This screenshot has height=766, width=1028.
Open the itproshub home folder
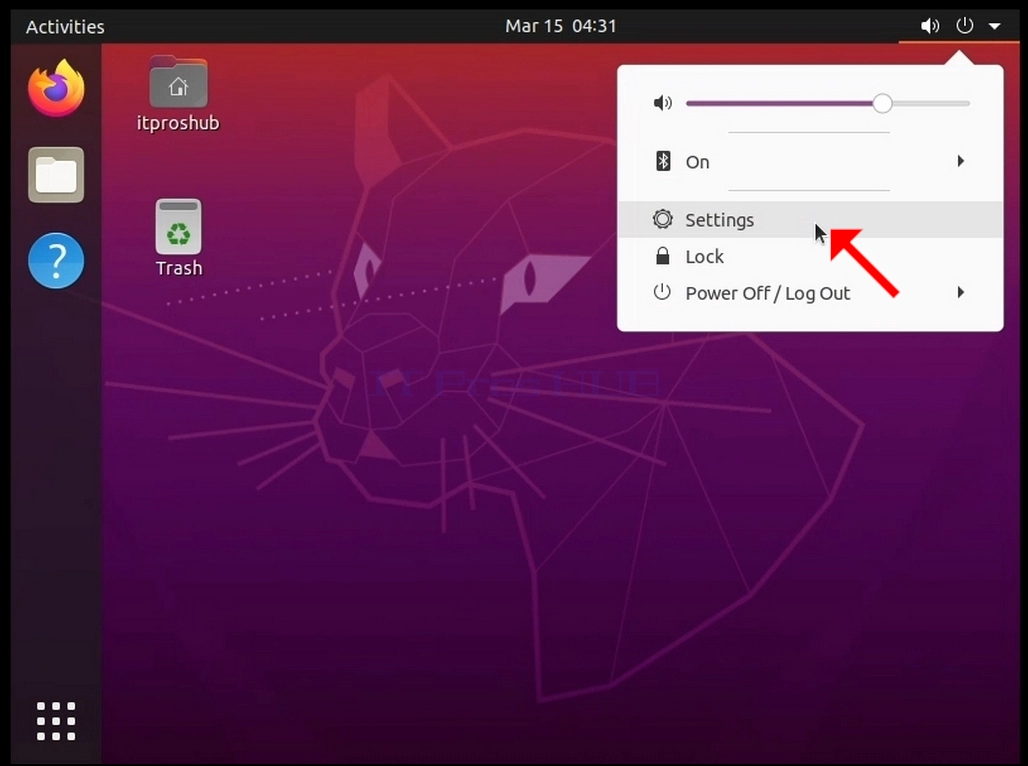178,94
